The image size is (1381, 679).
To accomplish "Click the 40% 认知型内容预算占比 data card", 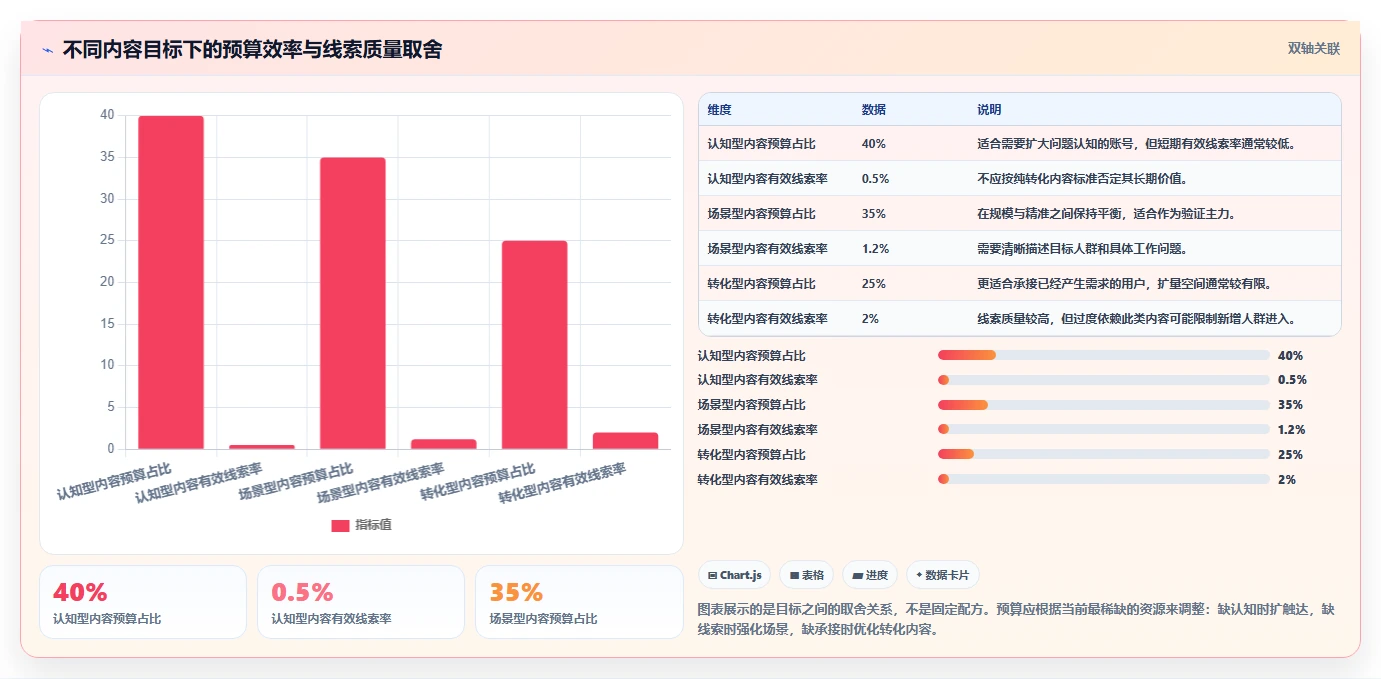I will pos(143,602).
